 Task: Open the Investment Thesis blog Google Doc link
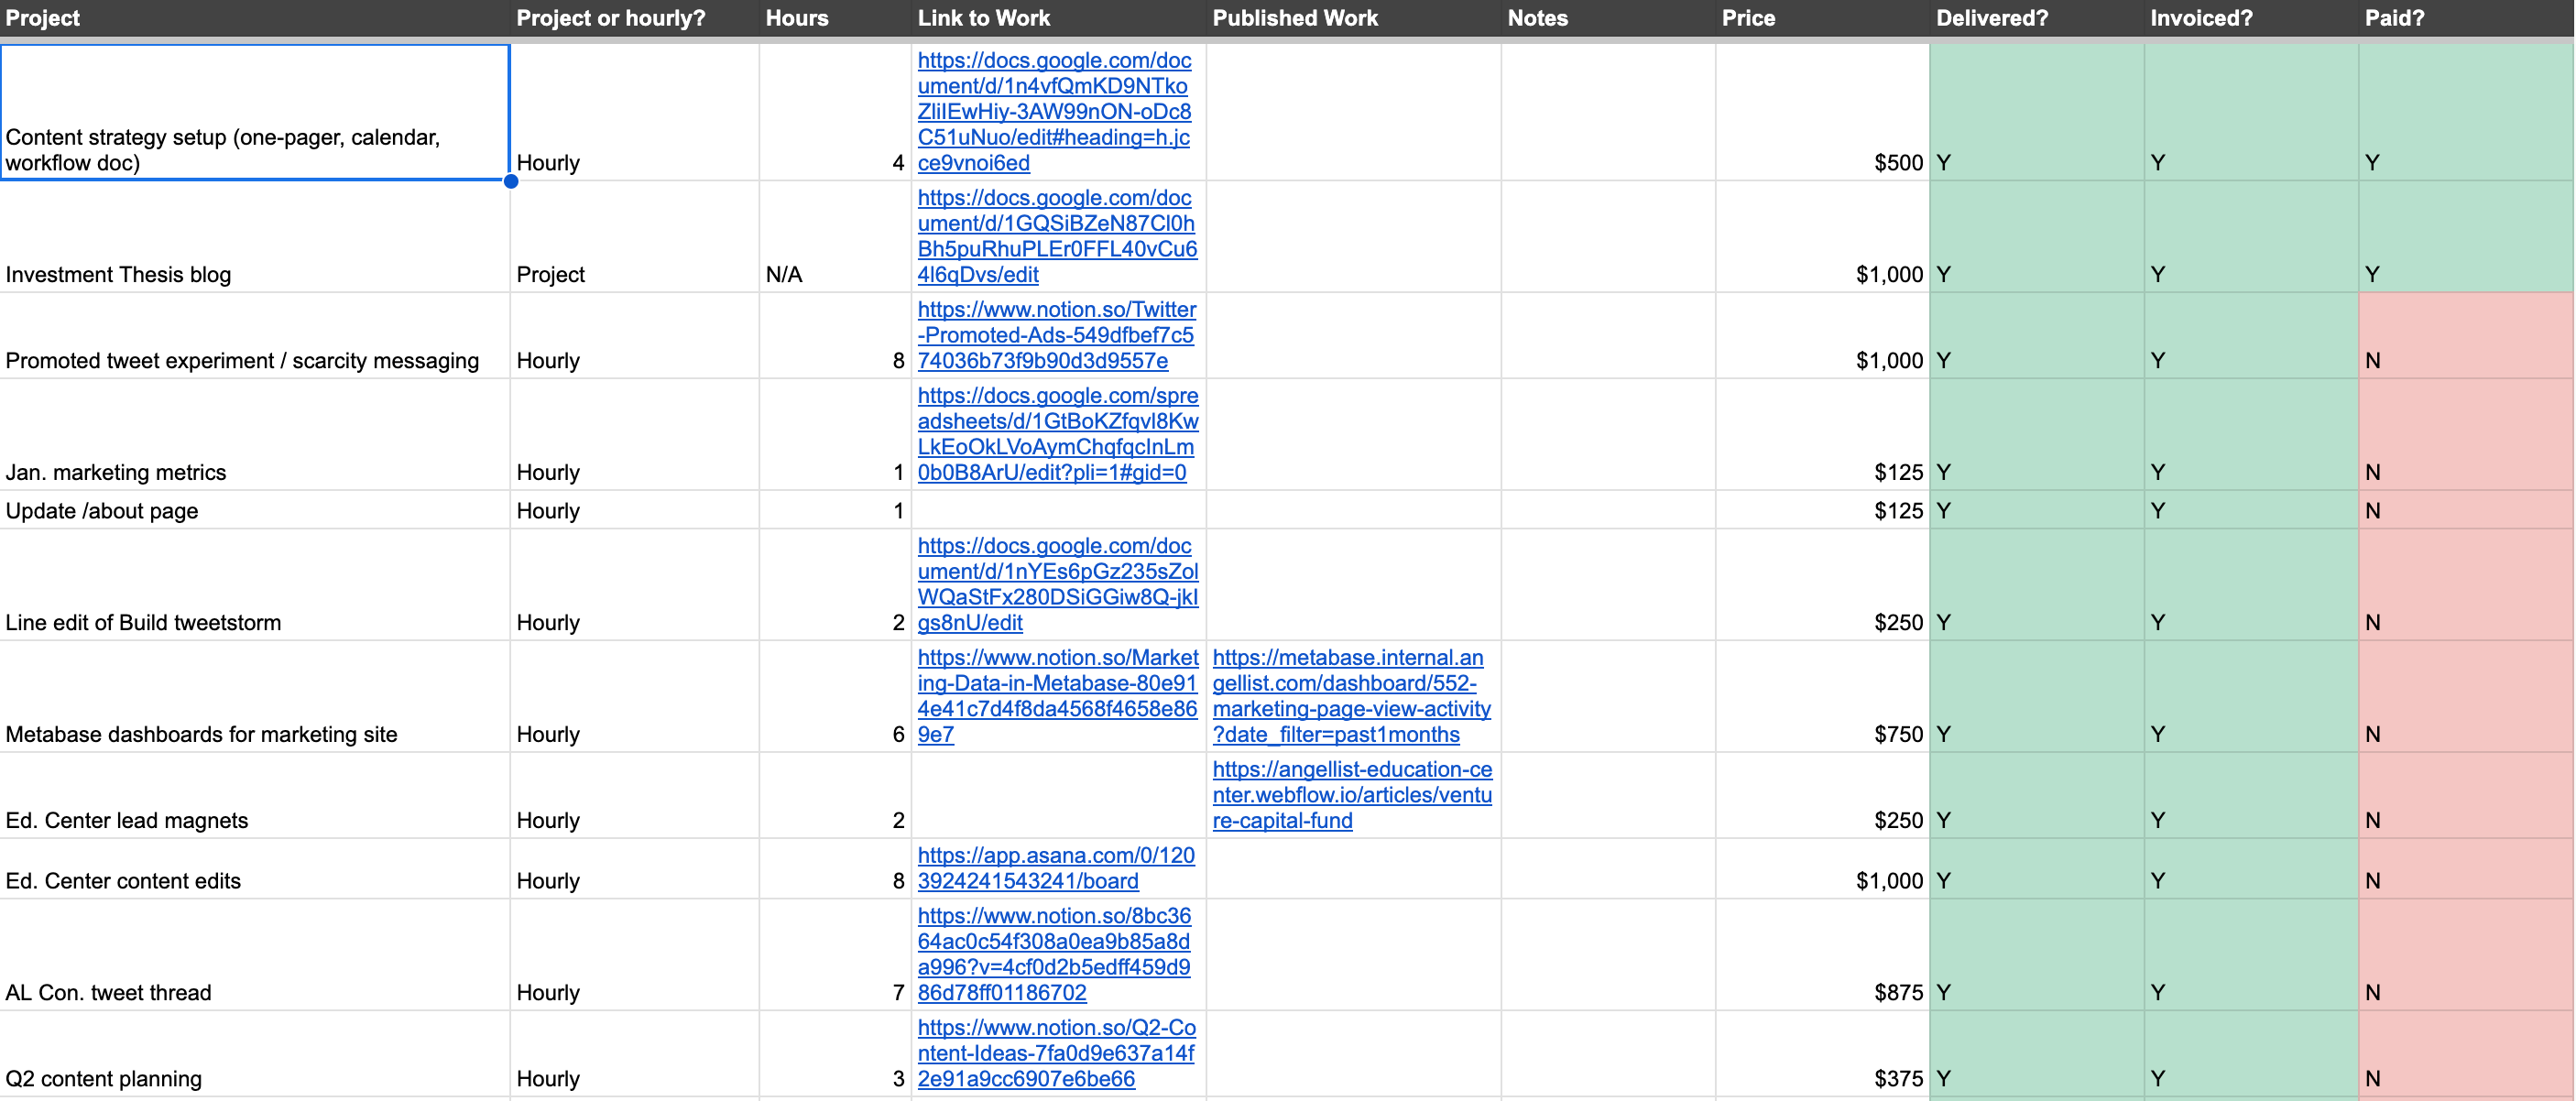pyautogui.click(x=1056, y=236)
